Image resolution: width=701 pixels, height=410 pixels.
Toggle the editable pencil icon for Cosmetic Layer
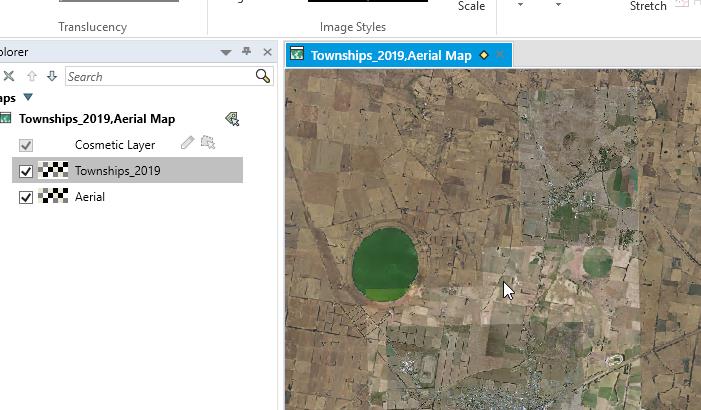tap(187, 143)
